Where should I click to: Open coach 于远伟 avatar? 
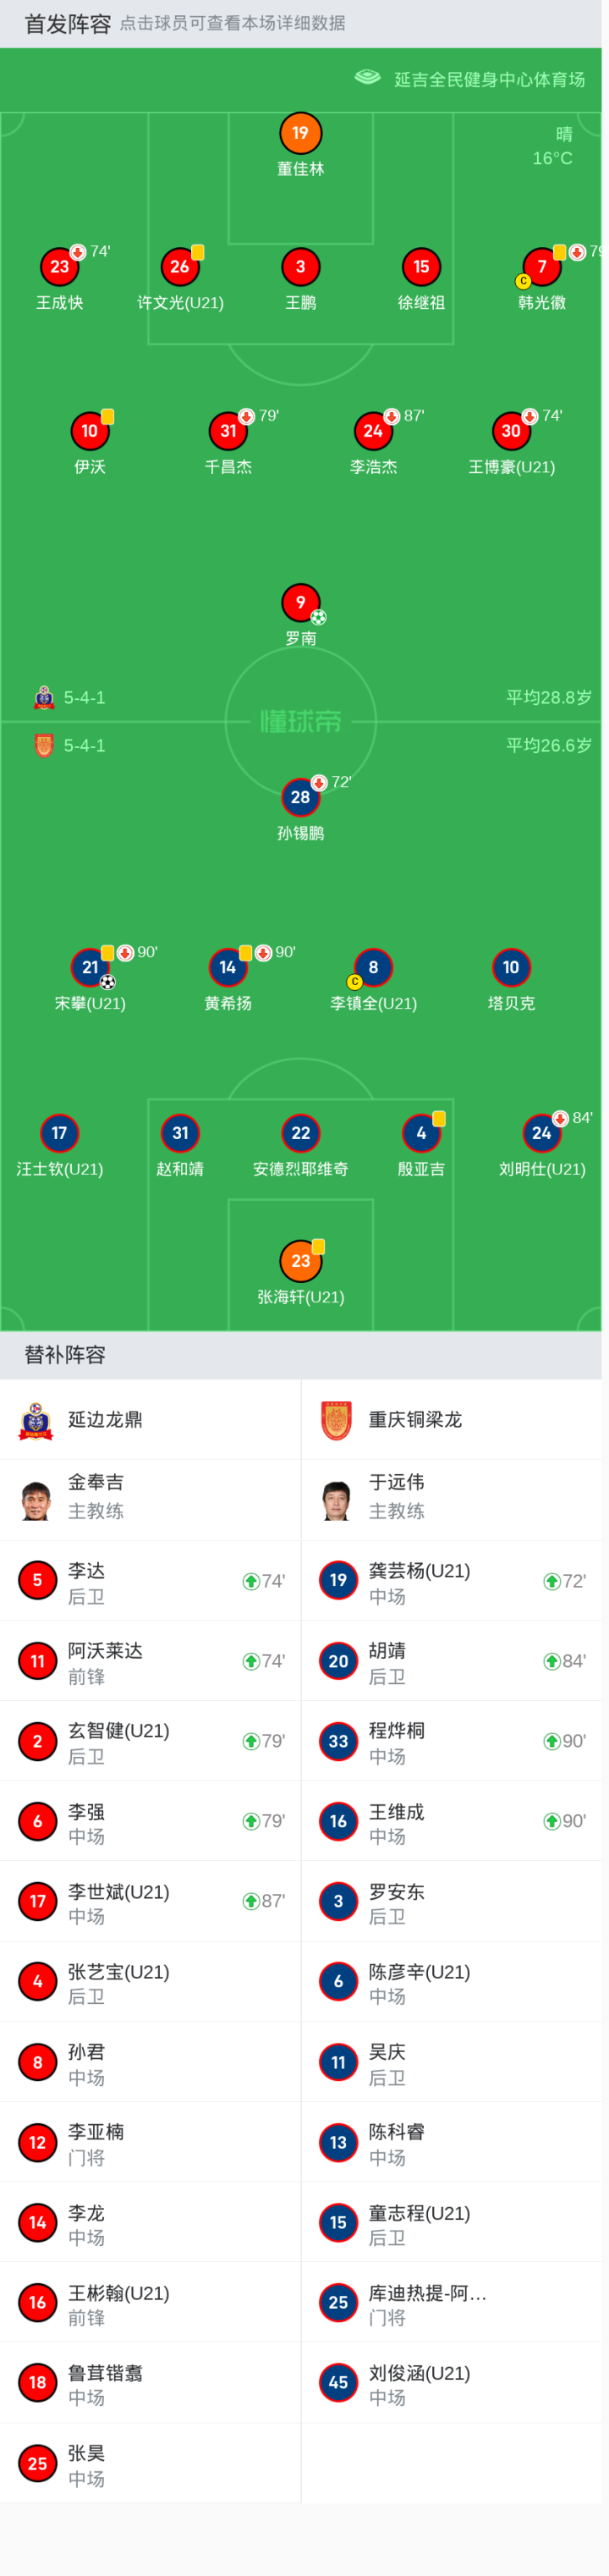338,1500
